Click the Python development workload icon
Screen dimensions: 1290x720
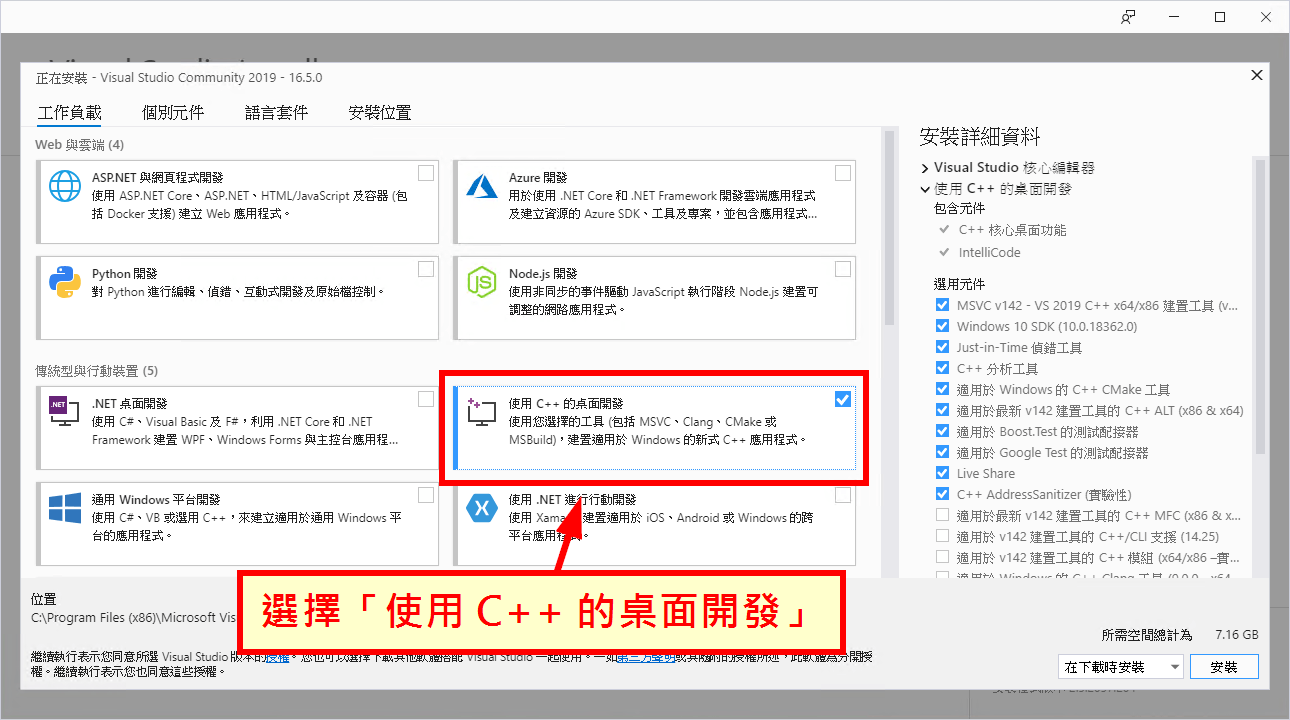[65, 283]
